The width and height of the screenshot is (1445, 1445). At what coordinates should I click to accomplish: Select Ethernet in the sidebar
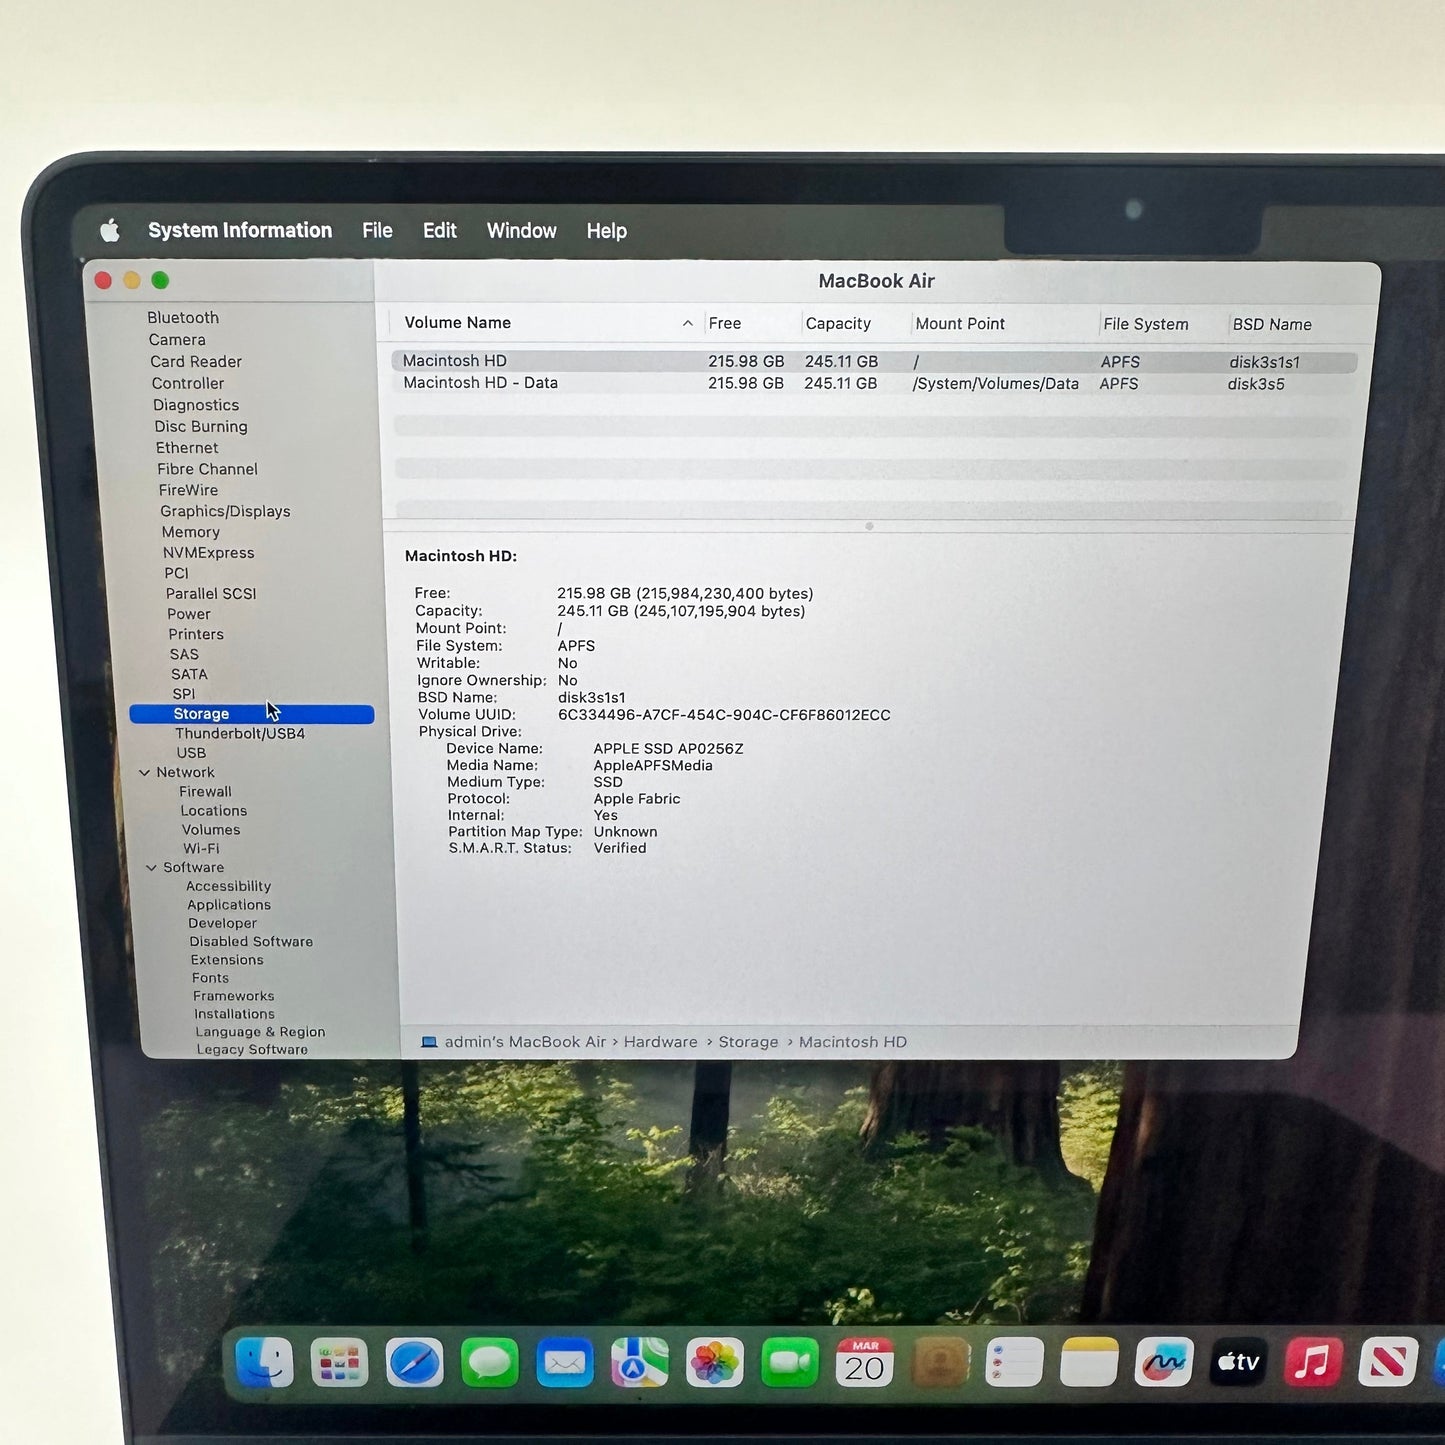tap(187, 448)
